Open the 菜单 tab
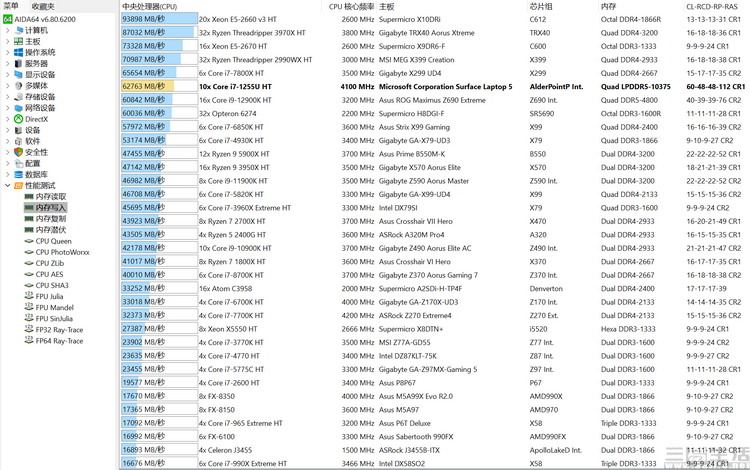Image resolution: width=750 pixels, height=470 pixels. click(11, 6)
